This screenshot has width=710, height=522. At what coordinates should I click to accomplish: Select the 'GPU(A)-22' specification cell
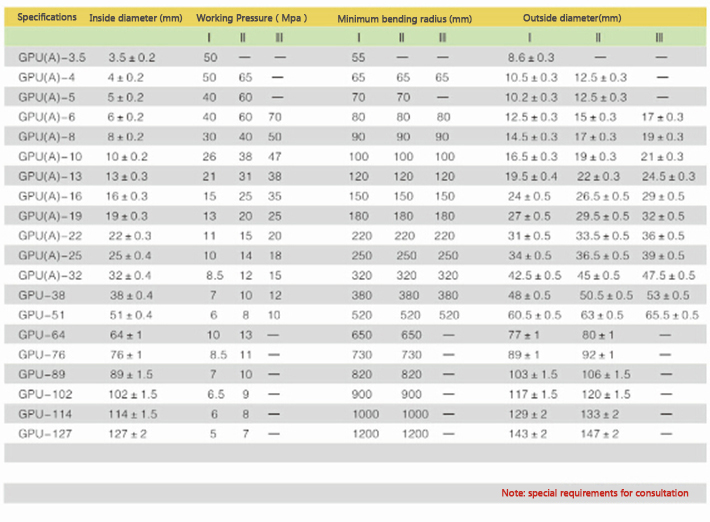(50, 236)
